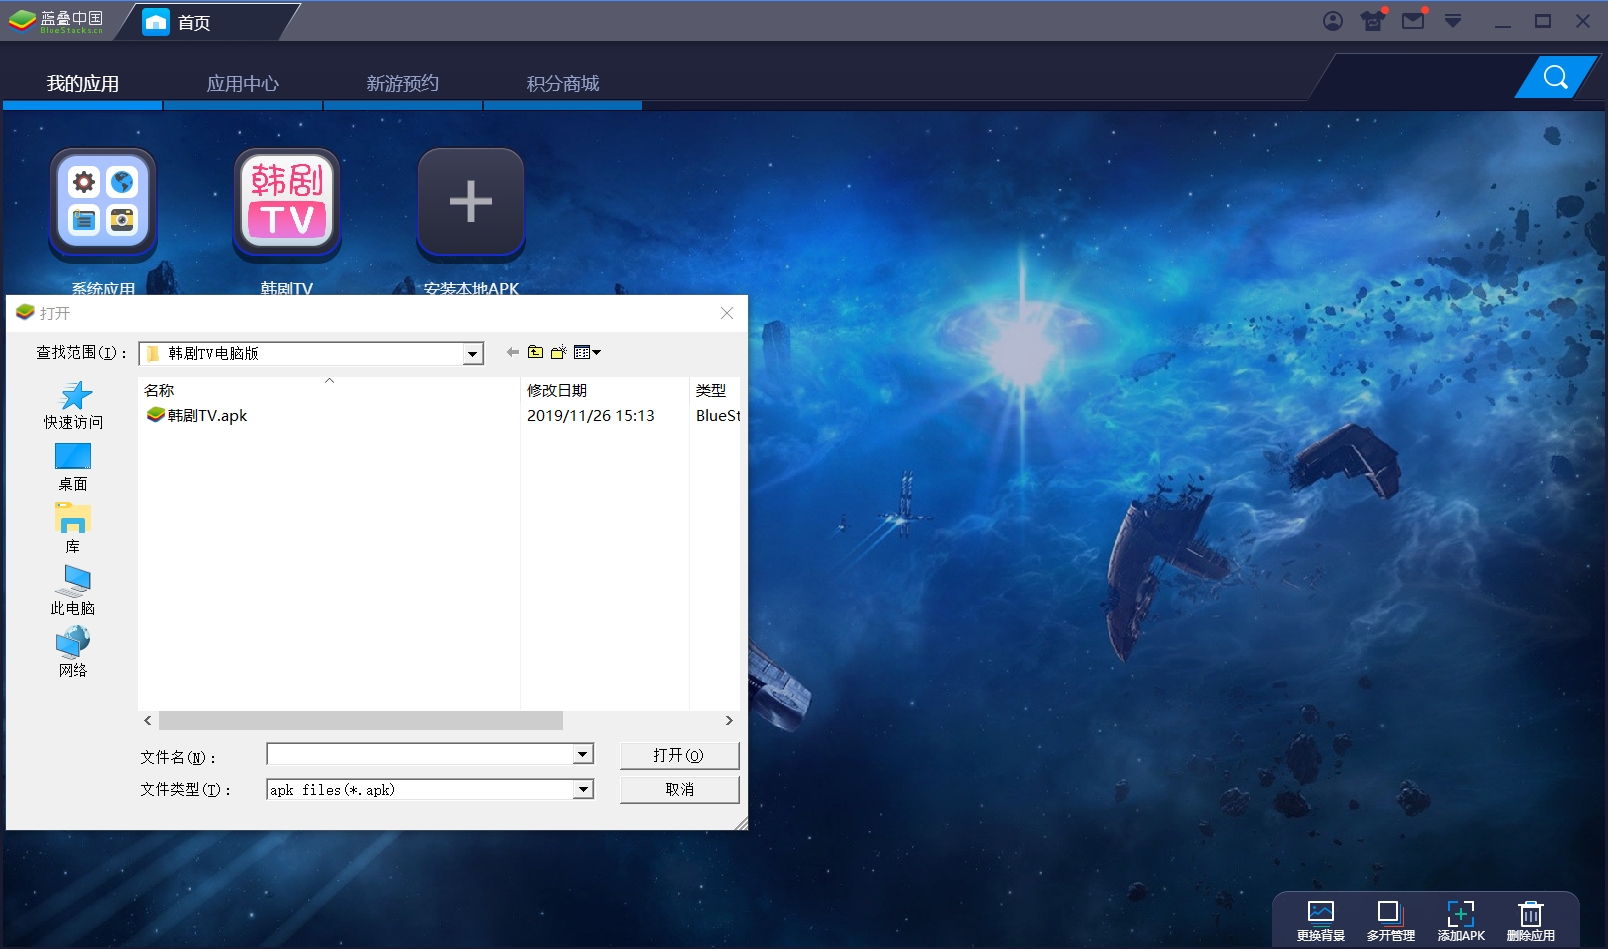Click the 安装本地APK plus icon
Viewport: 1608px width, 949px height.
470,201
